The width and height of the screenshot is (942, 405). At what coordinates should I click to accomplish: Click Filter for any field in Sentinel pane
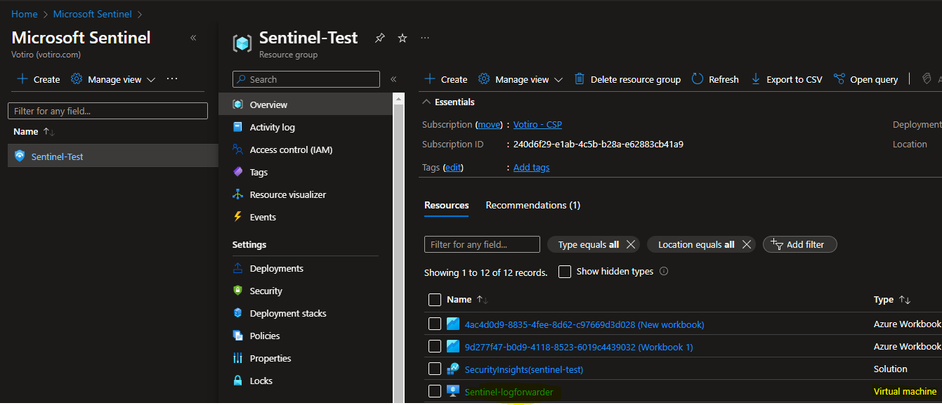click(108, 111)
